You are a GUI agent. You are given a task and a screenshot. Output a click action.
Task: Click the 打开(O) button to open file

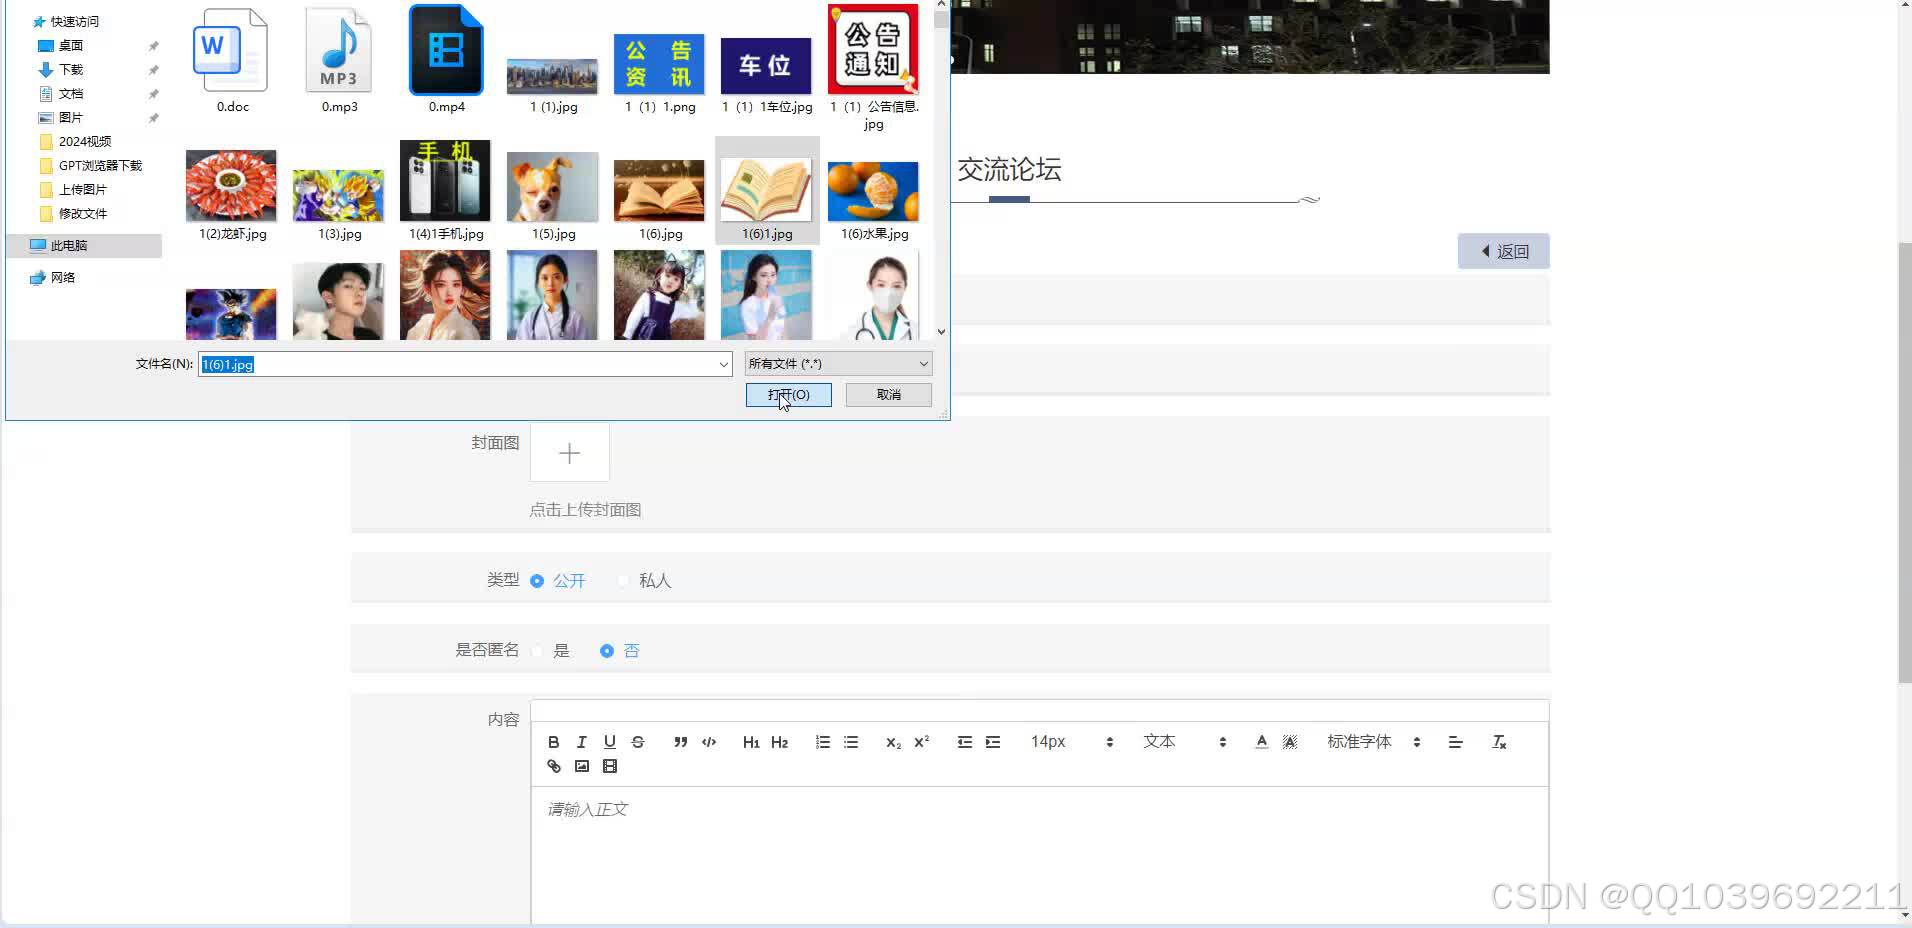[x=788, y=394]
